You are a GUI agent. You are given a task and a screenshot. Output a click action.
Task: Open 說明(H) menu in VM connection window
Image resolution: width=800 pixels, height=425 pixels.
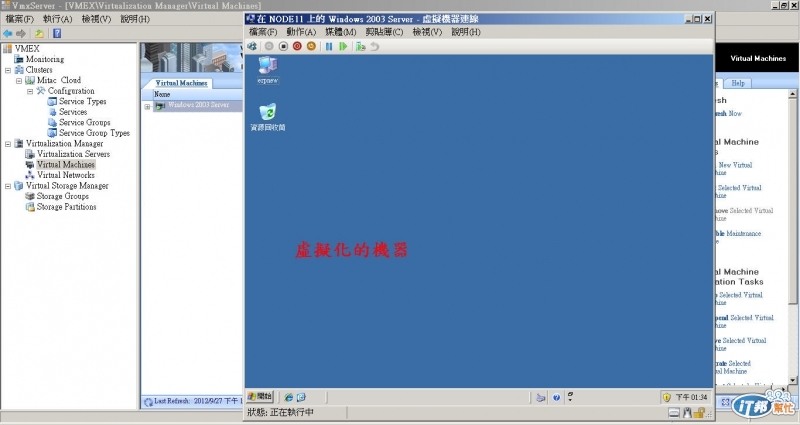tap(466, 32)
